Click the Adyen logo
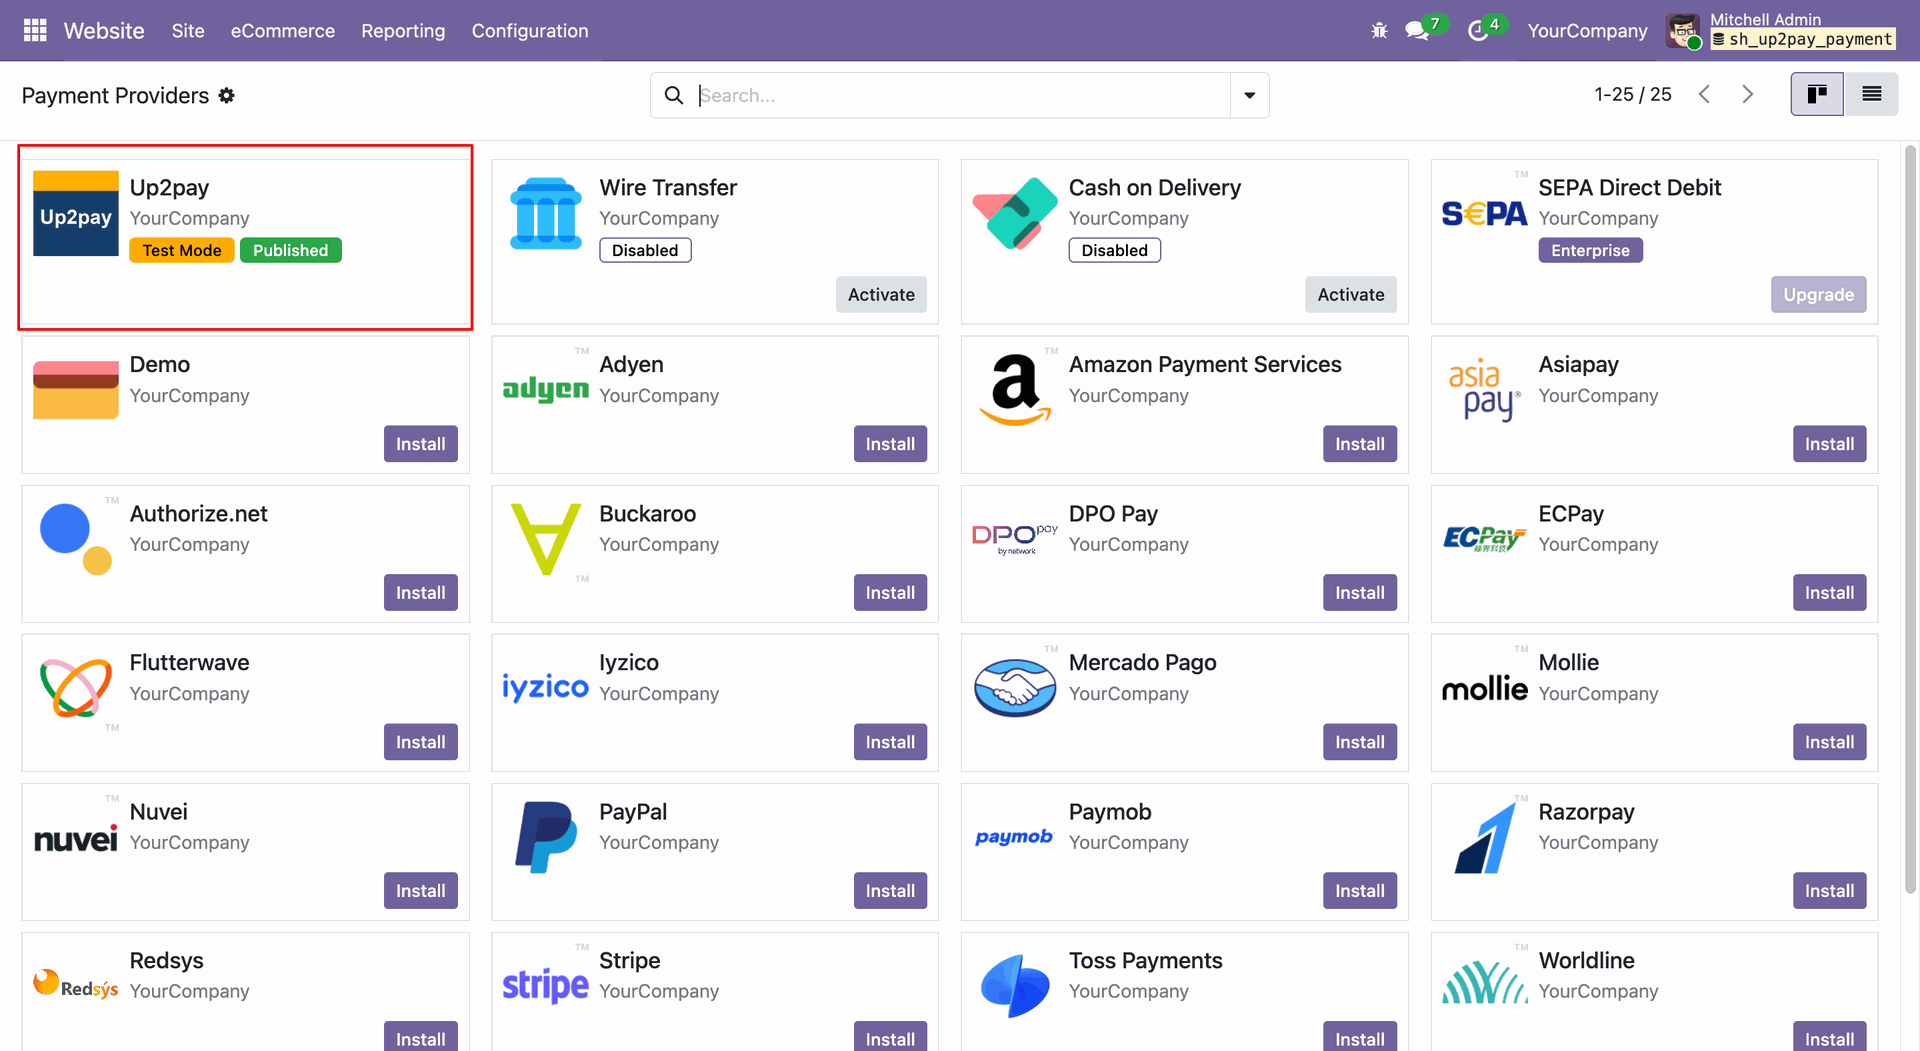1920x1051 pixels. [x=546, y=390]
